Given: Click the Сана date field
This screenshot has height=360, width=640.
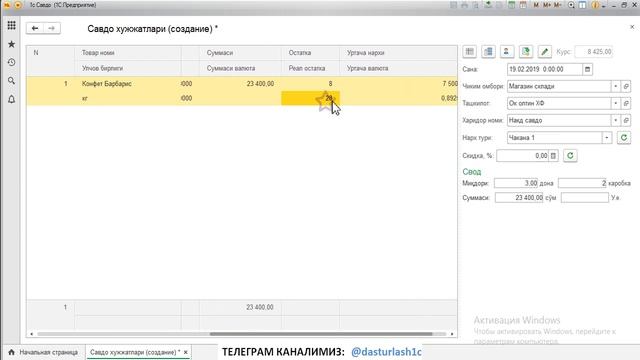Looking at the screenshot, I should (544, 69).
